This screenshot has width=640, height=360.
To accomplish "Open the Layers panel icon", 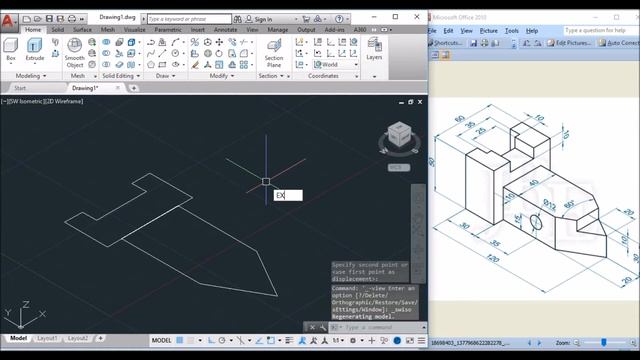I will pos(374,48).
